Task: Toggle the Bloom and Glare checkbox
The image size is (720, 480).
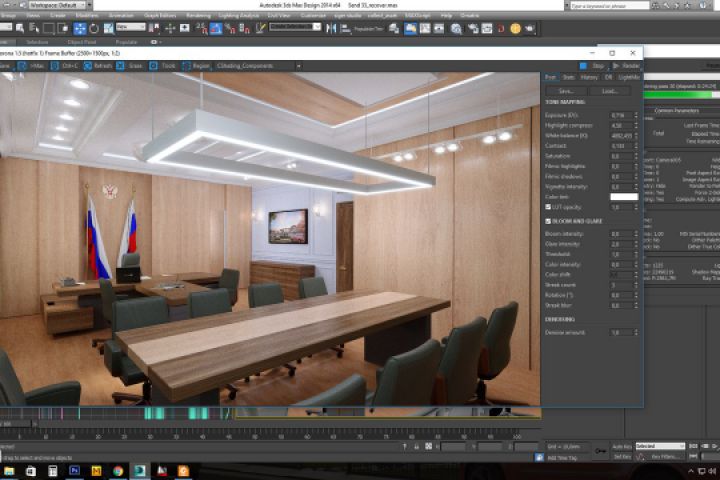Action: pos(548,221)
